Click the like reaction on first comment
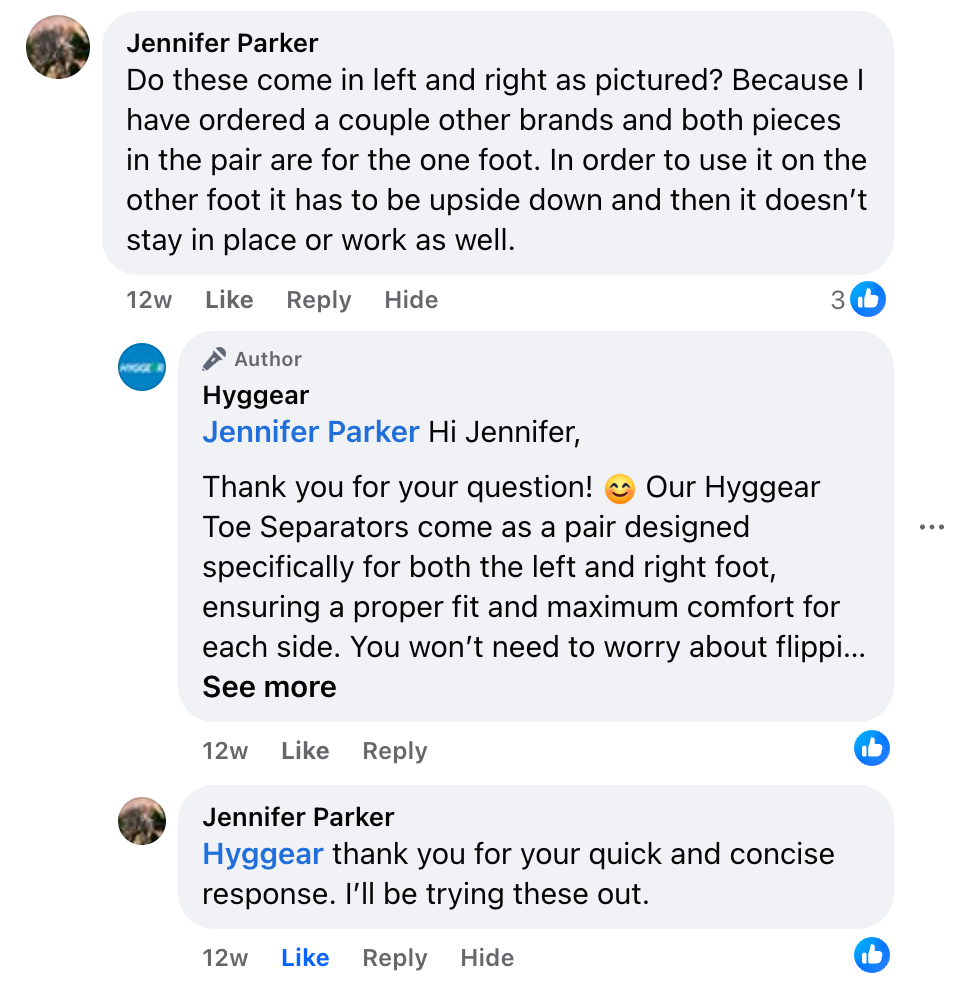The width and height of the screenshot is (980, 990). pos(868,299)
